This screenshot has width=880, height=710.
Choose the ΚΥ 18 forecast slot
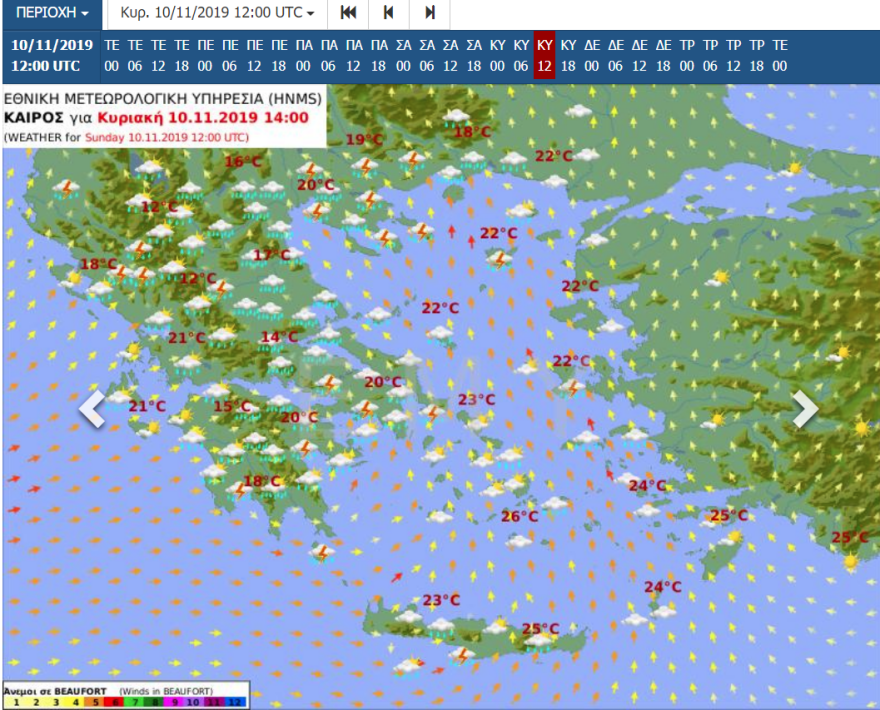point(568,56)
